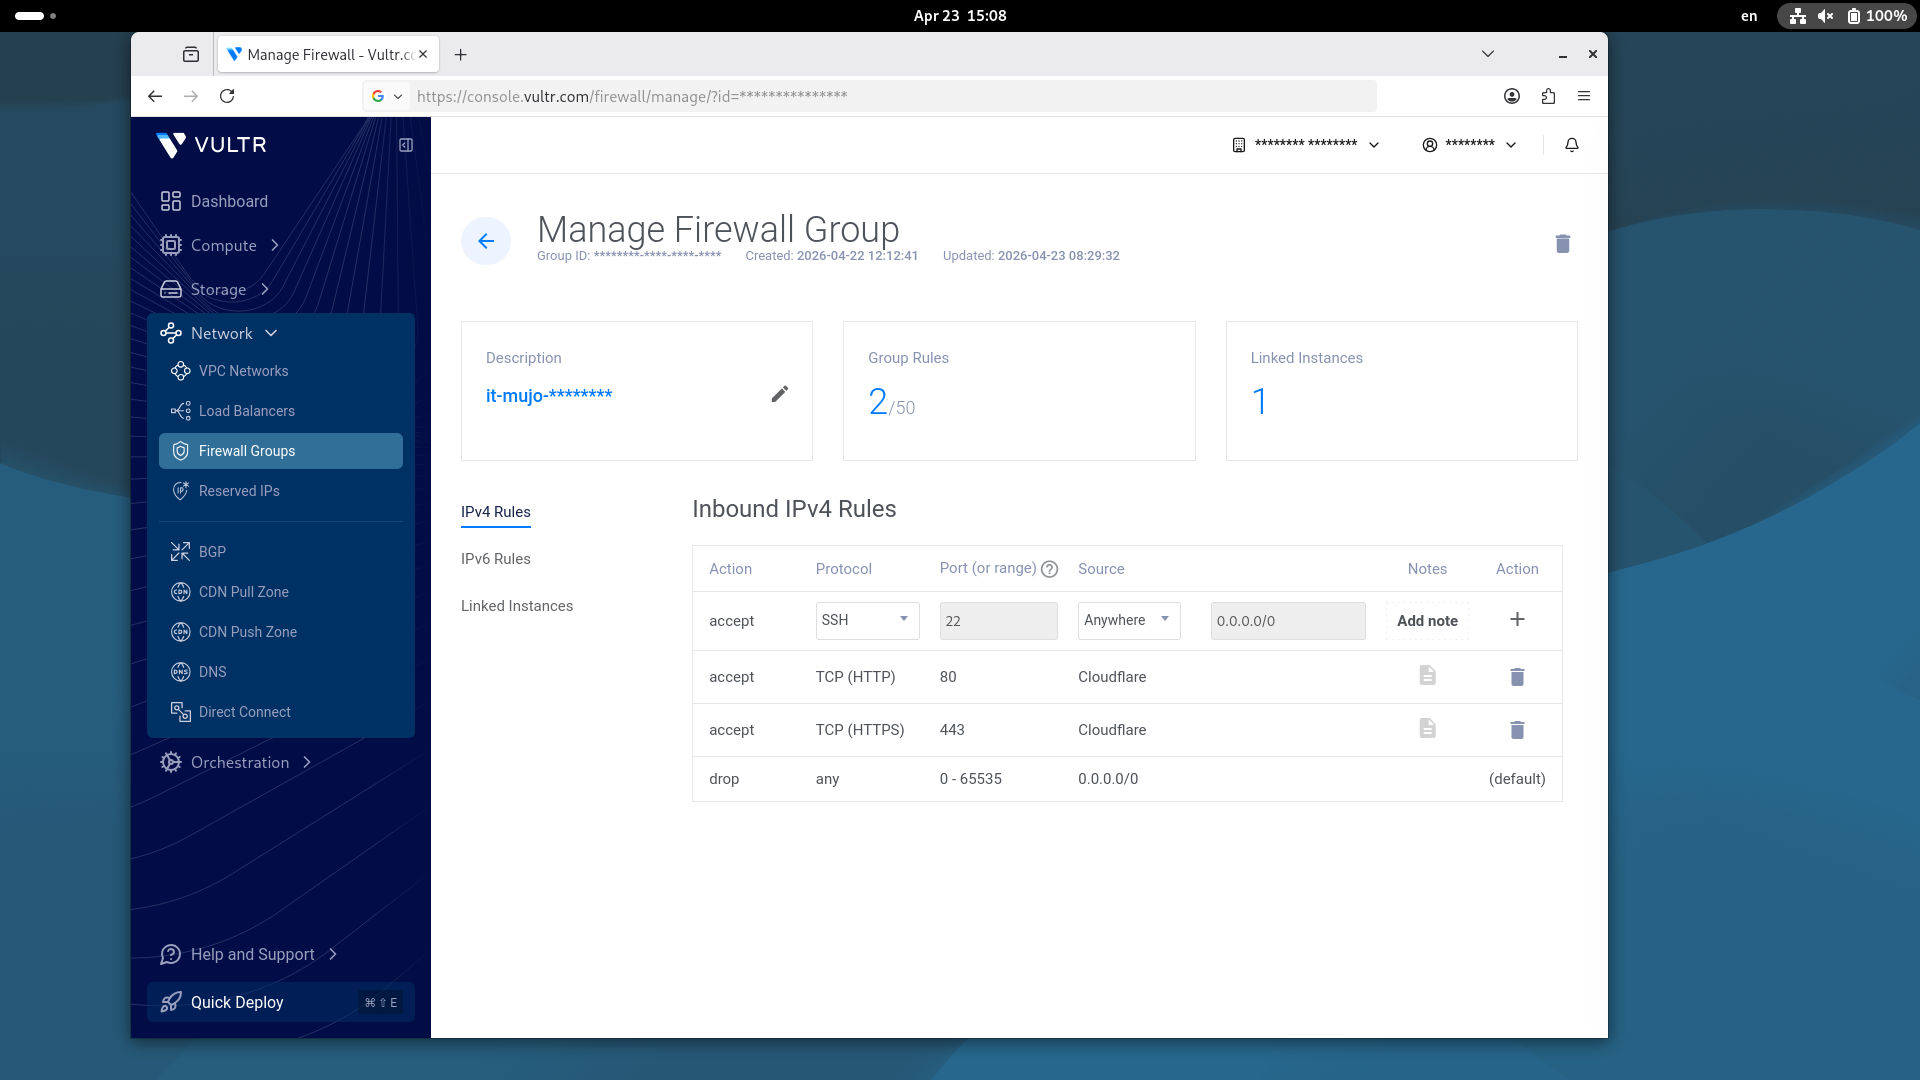Close the Manage Firewall tab
This screenshot has width=1920, height=1080.
pos(423,54)
